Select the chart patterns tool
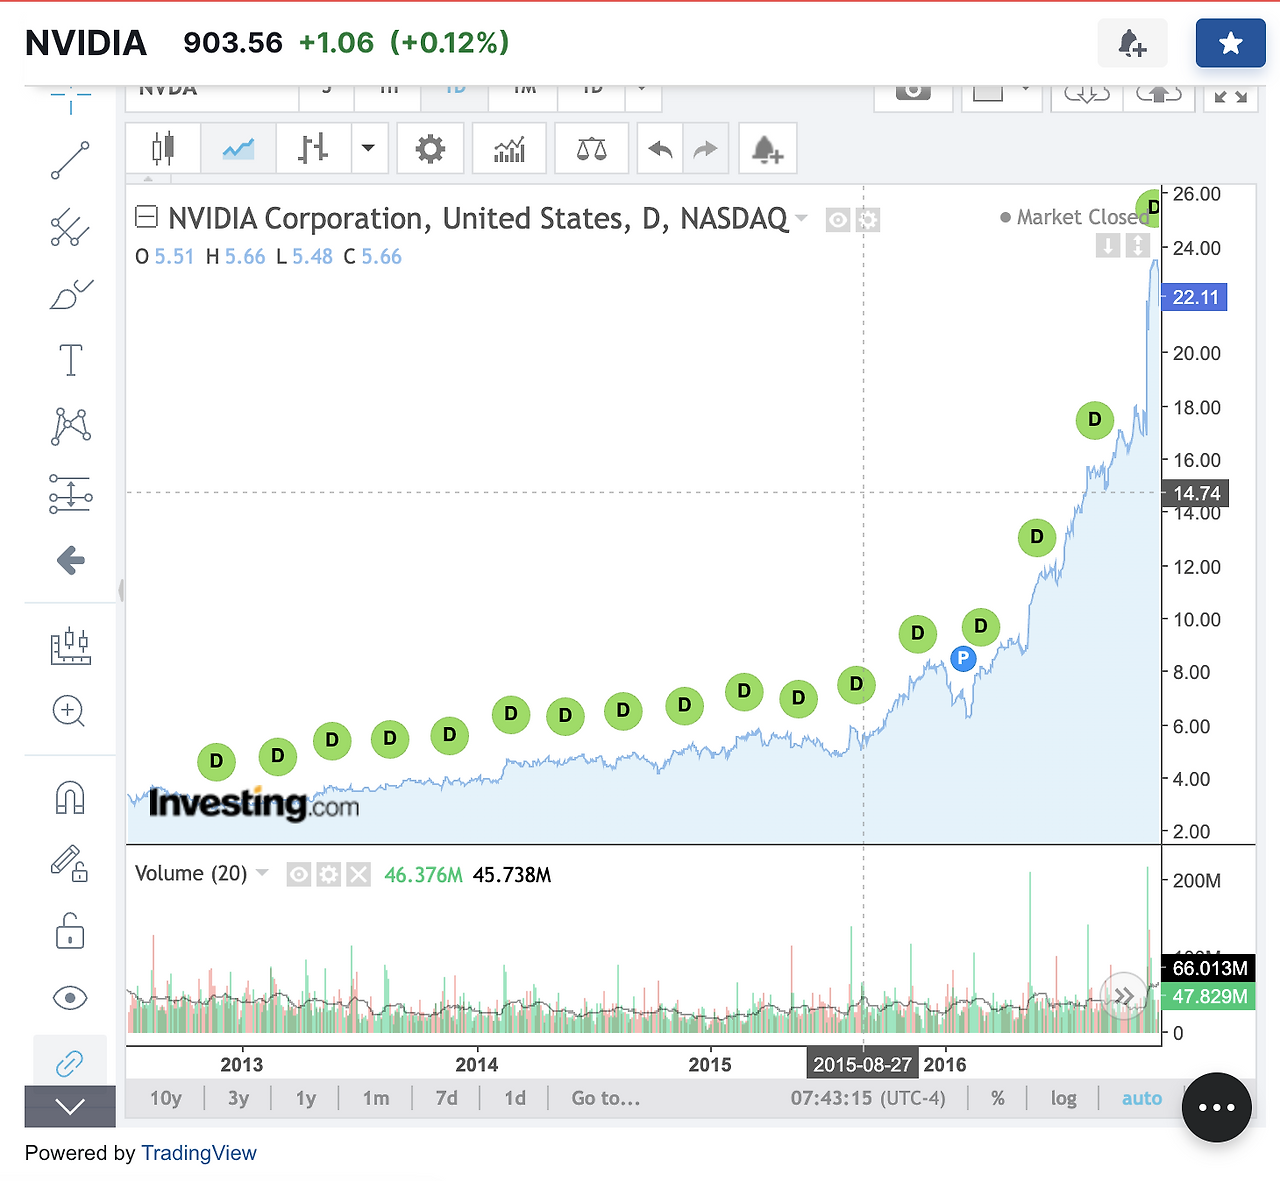1280x1181 pixels. coord(70,426)
